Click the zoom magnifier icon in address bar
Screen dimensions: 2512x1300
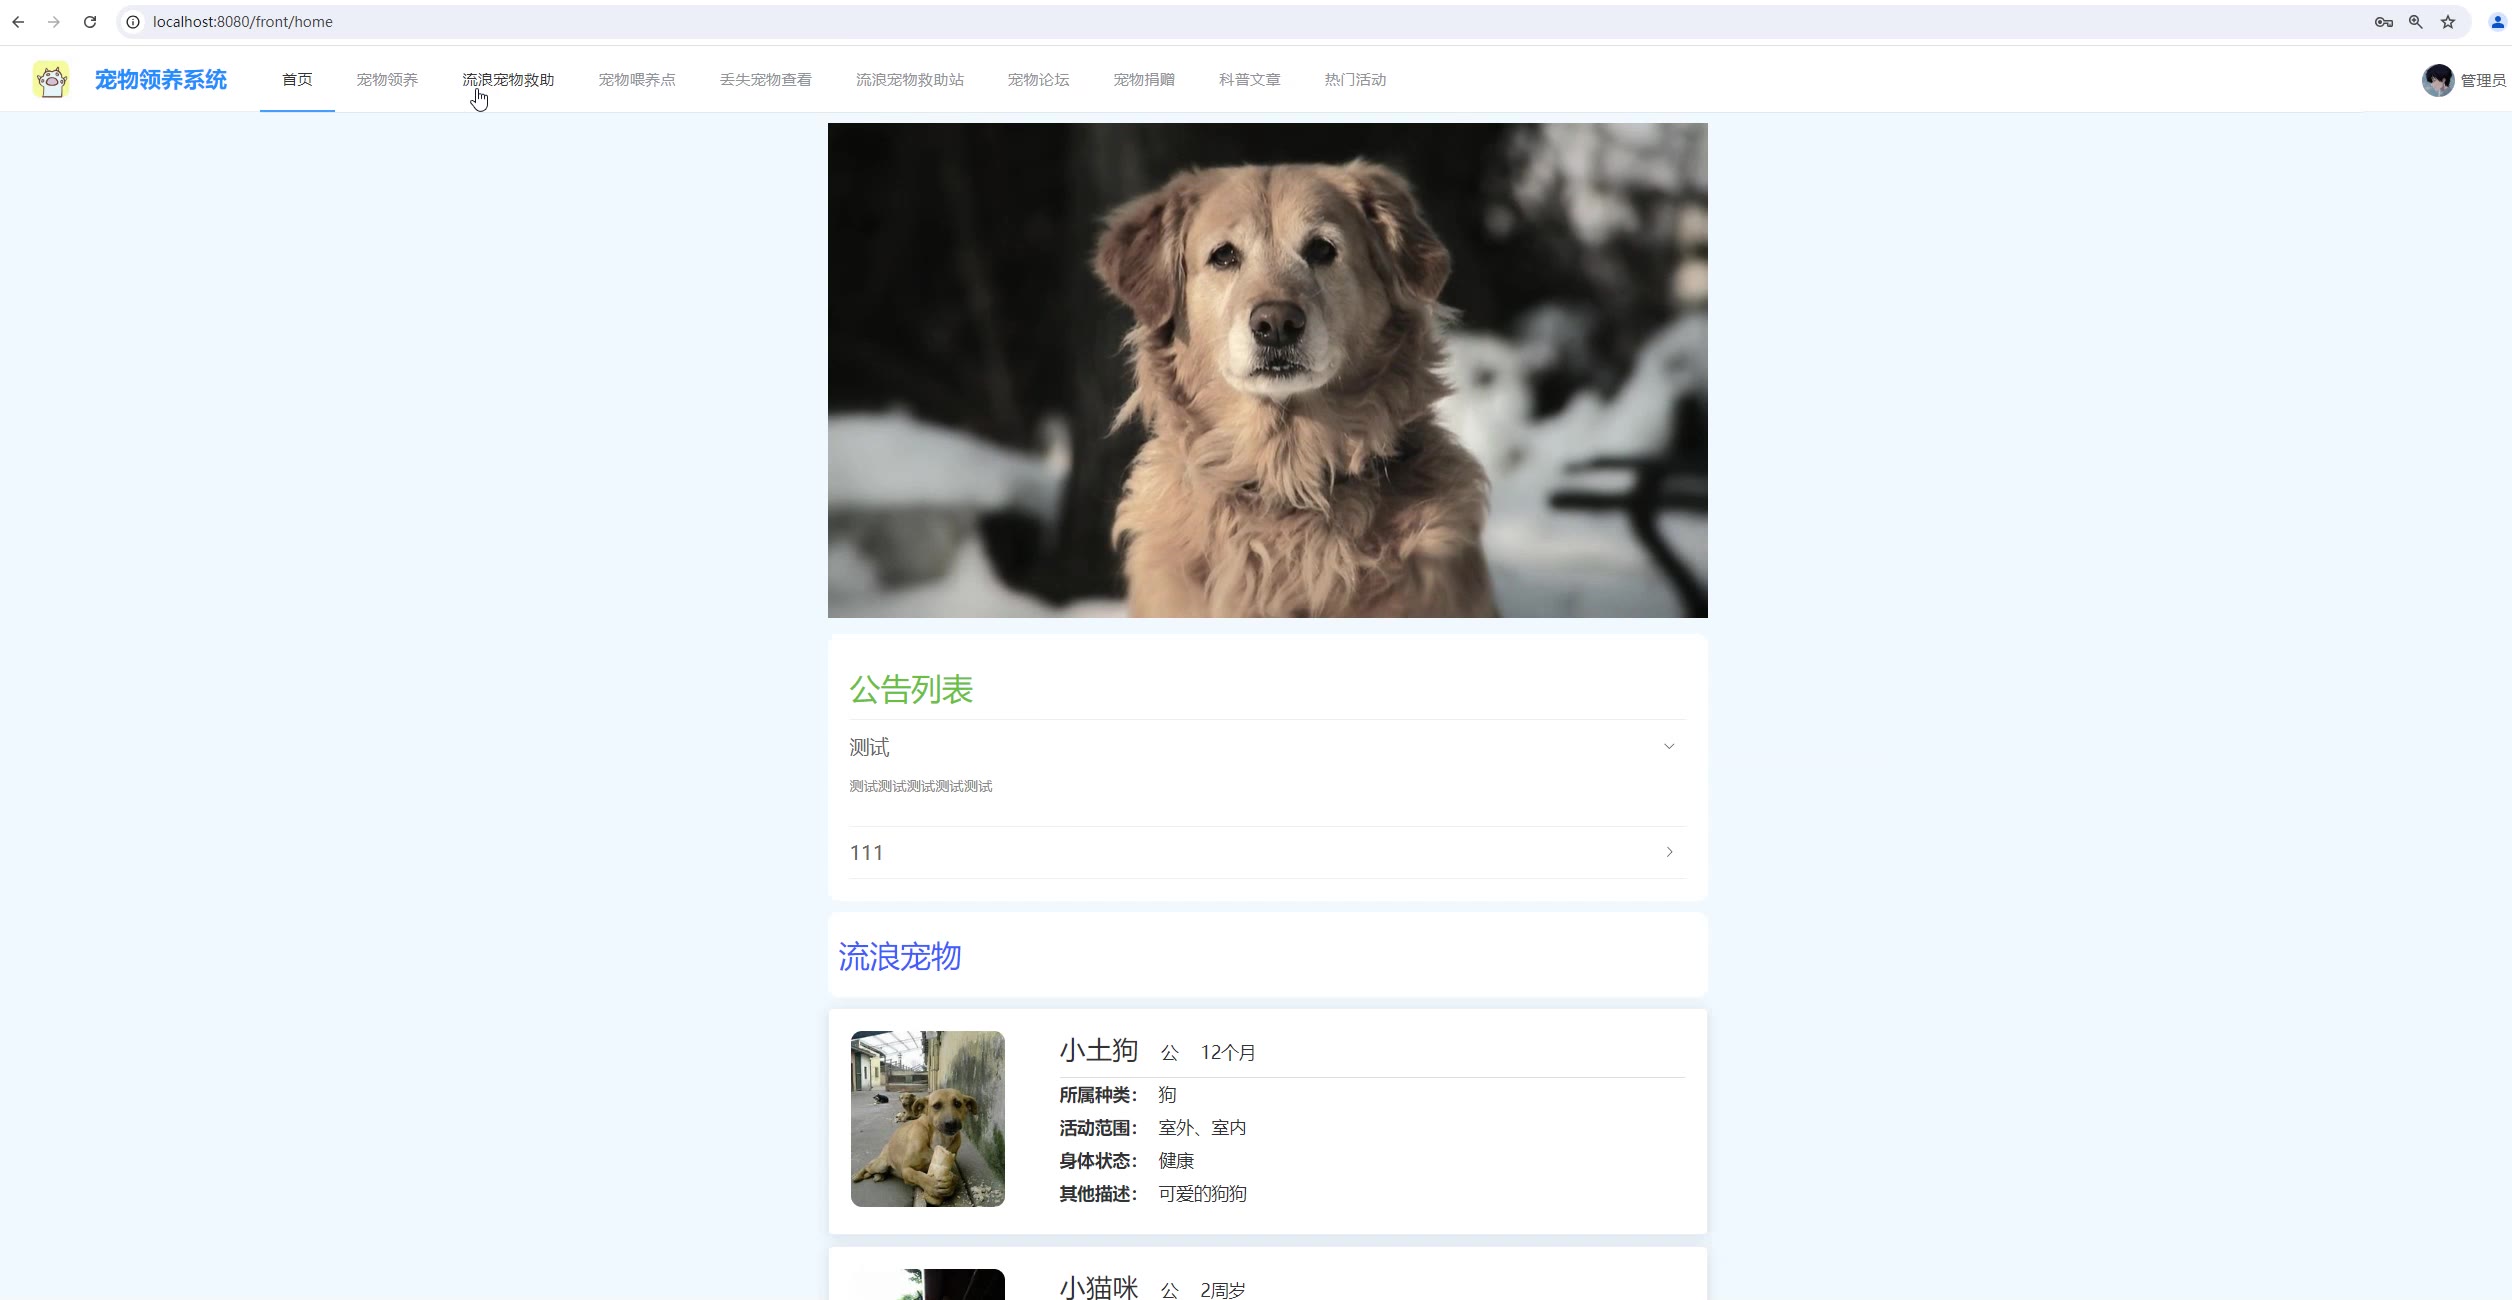tap(2416, 22)
